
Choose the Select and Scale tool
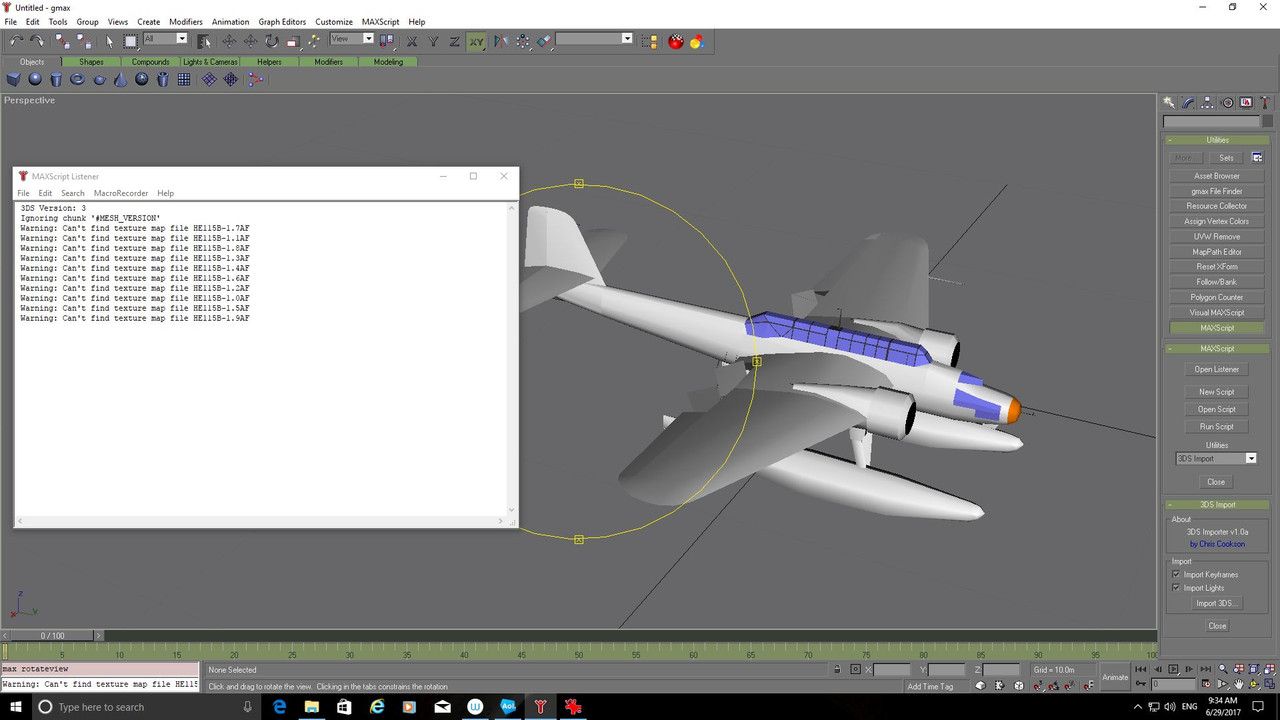[x=293, y=41]
